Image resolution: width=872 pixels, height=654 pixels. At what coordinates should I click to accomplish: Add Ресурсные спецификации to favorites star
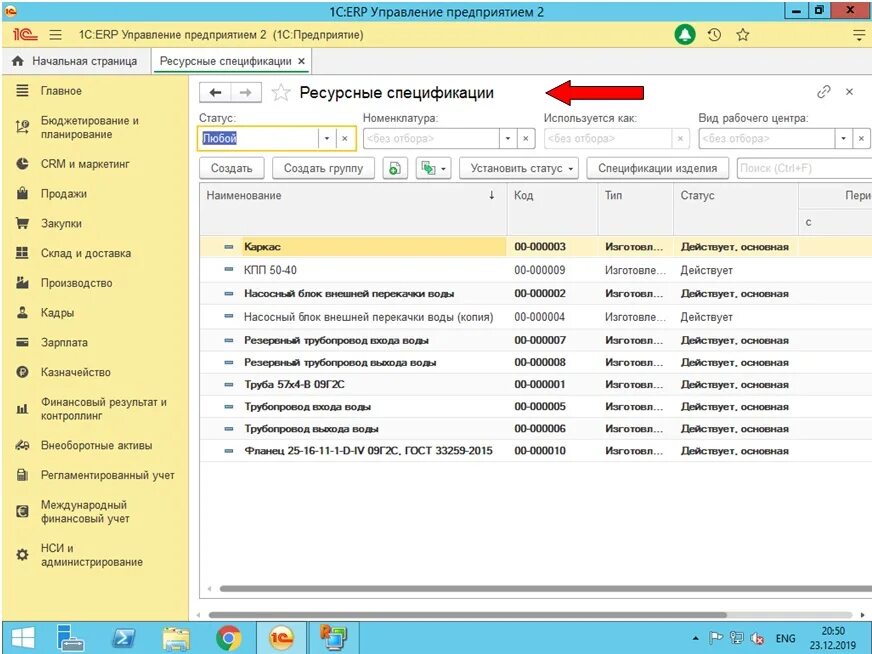(281, 92)
